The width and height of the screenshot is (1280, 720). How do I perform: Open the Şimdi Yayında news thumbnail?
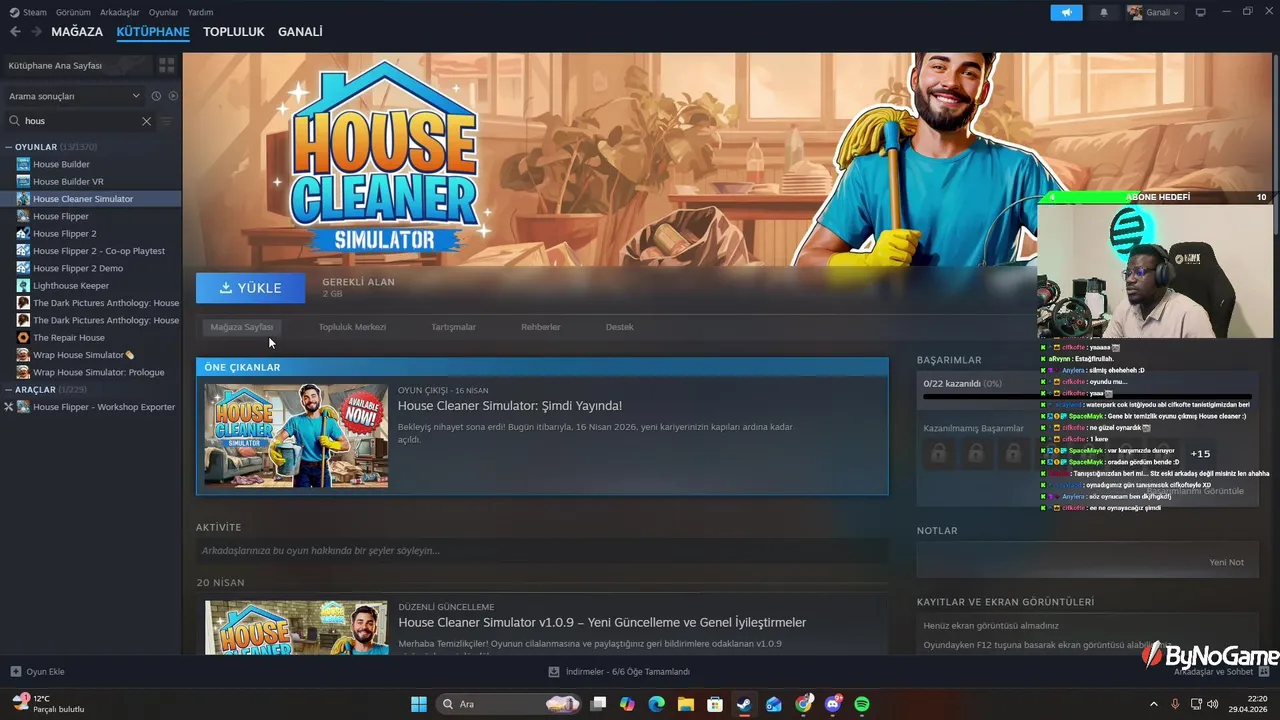click(x=296, y=436)
